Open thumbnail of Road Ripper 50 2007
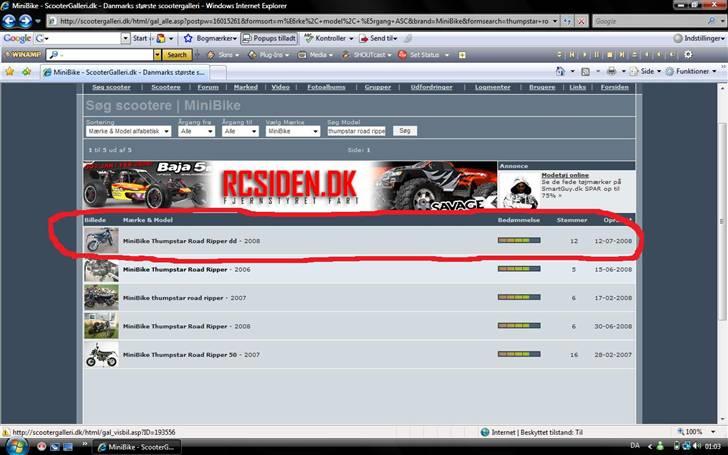 (x=101, y=355)
